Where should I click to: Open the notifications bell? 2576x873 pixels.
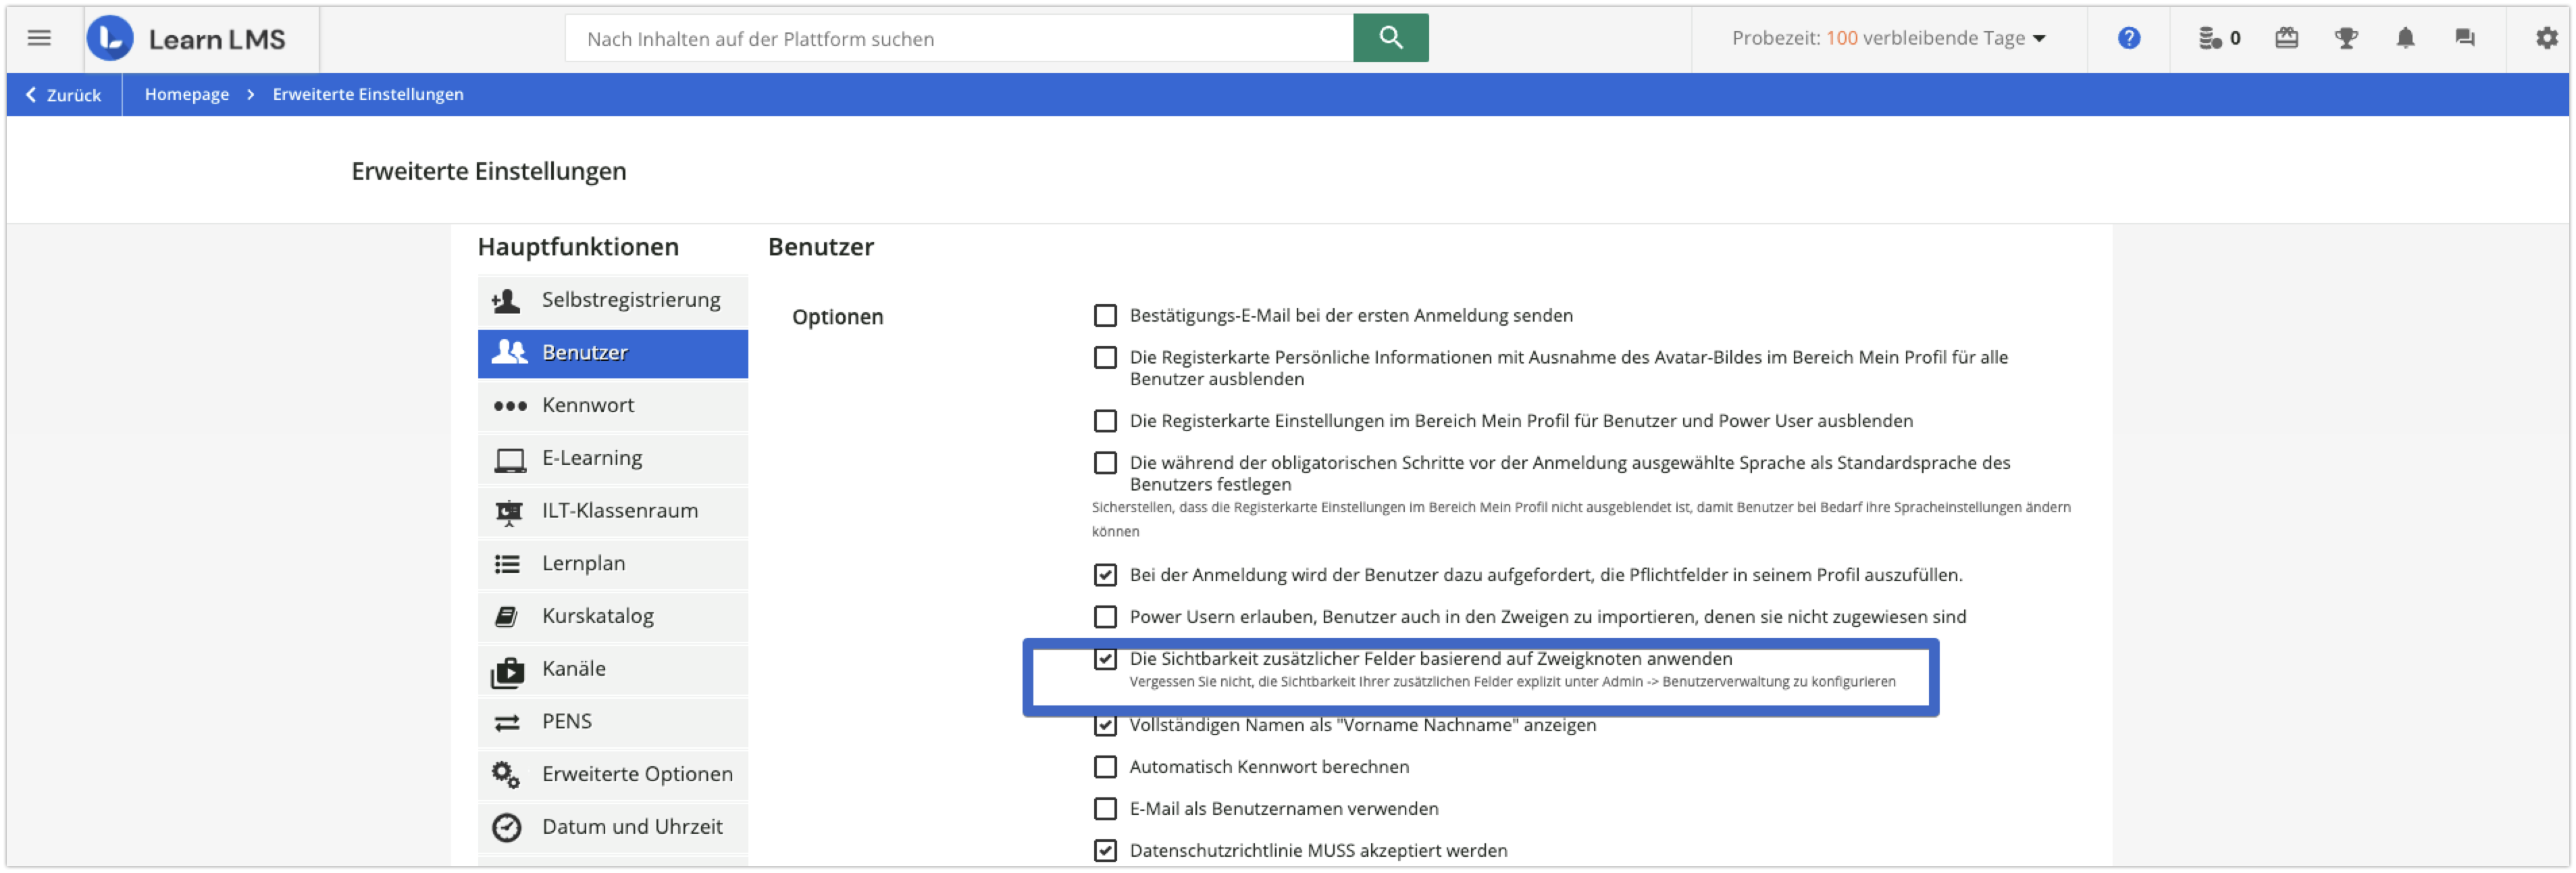[x=2405, y=38]
